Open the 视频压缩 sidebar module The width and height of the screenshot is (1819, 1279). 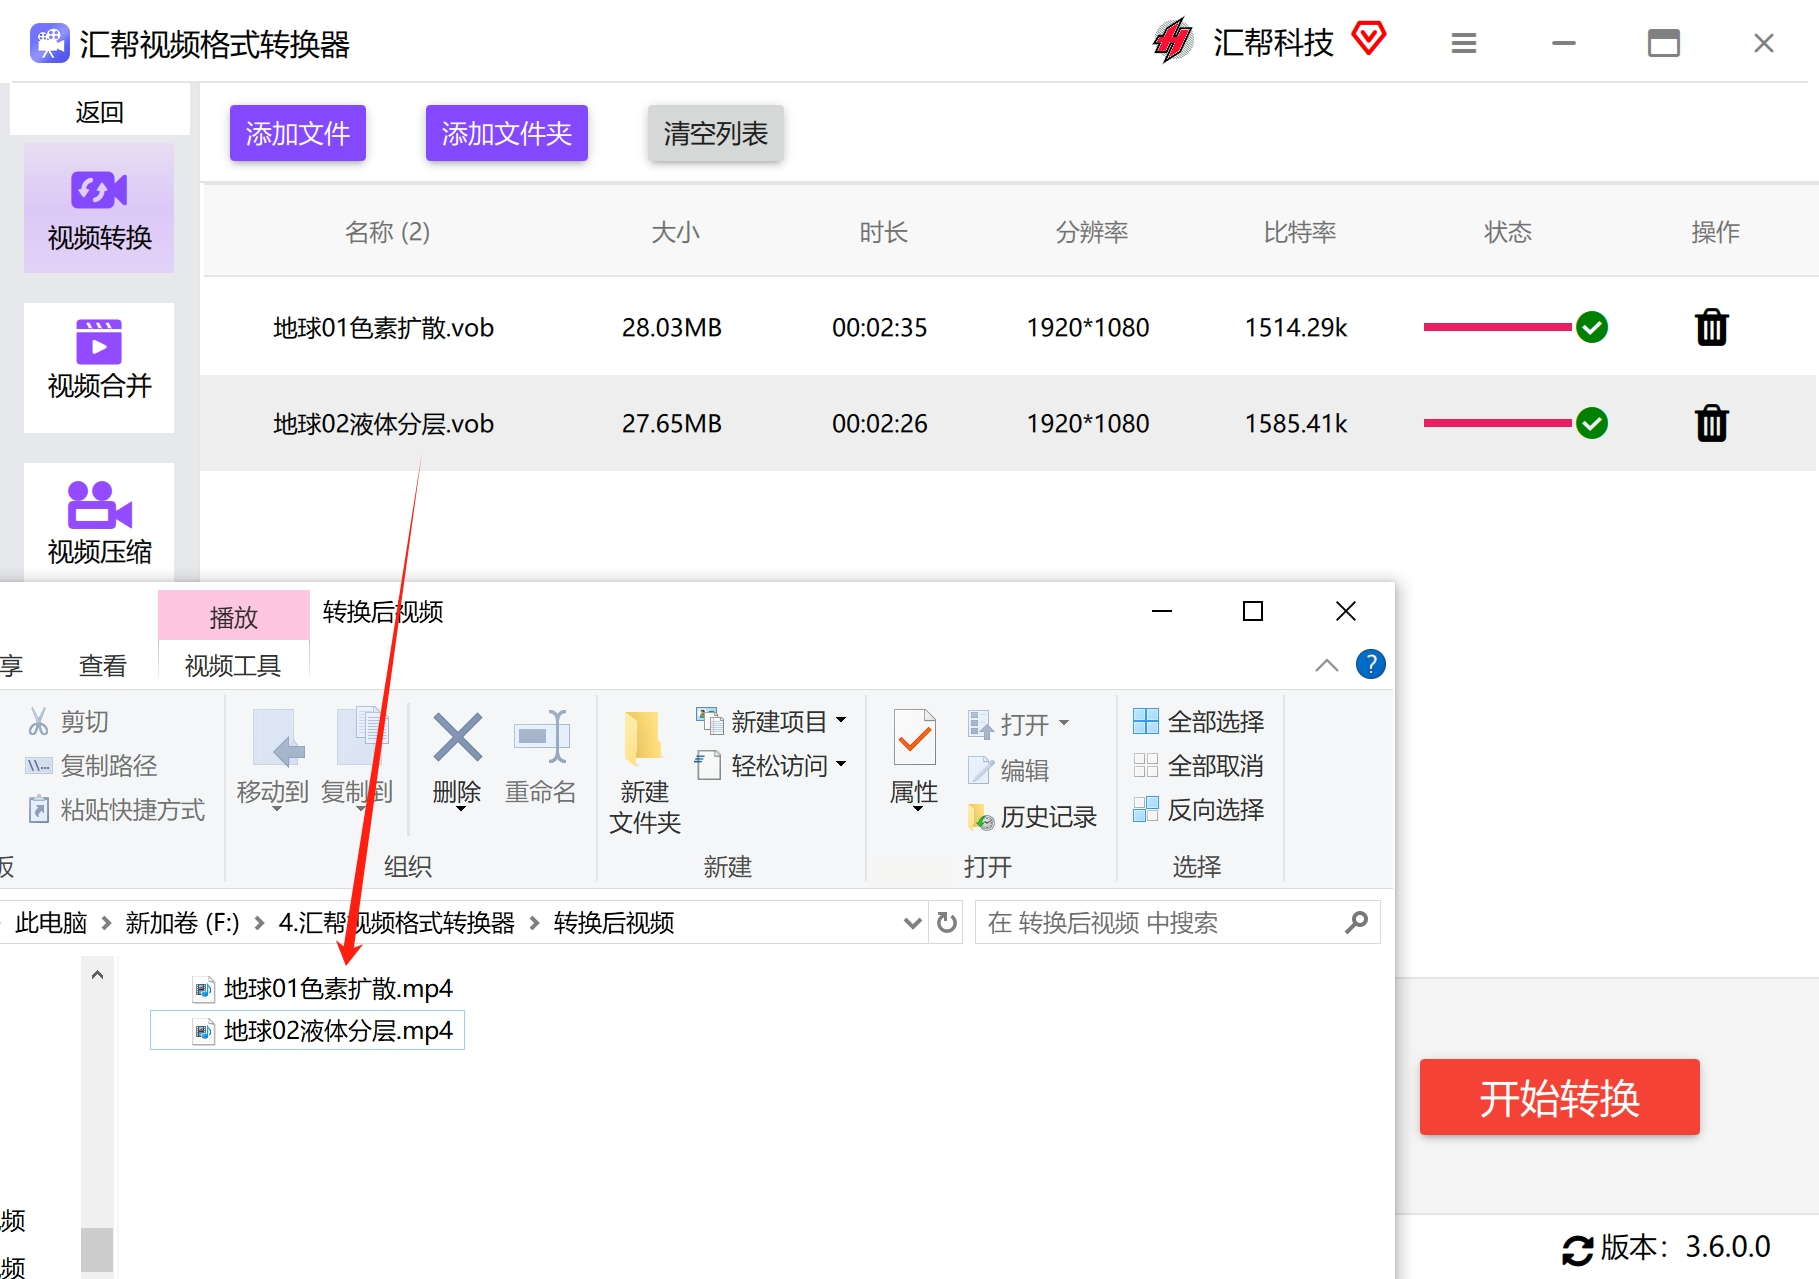99,522
